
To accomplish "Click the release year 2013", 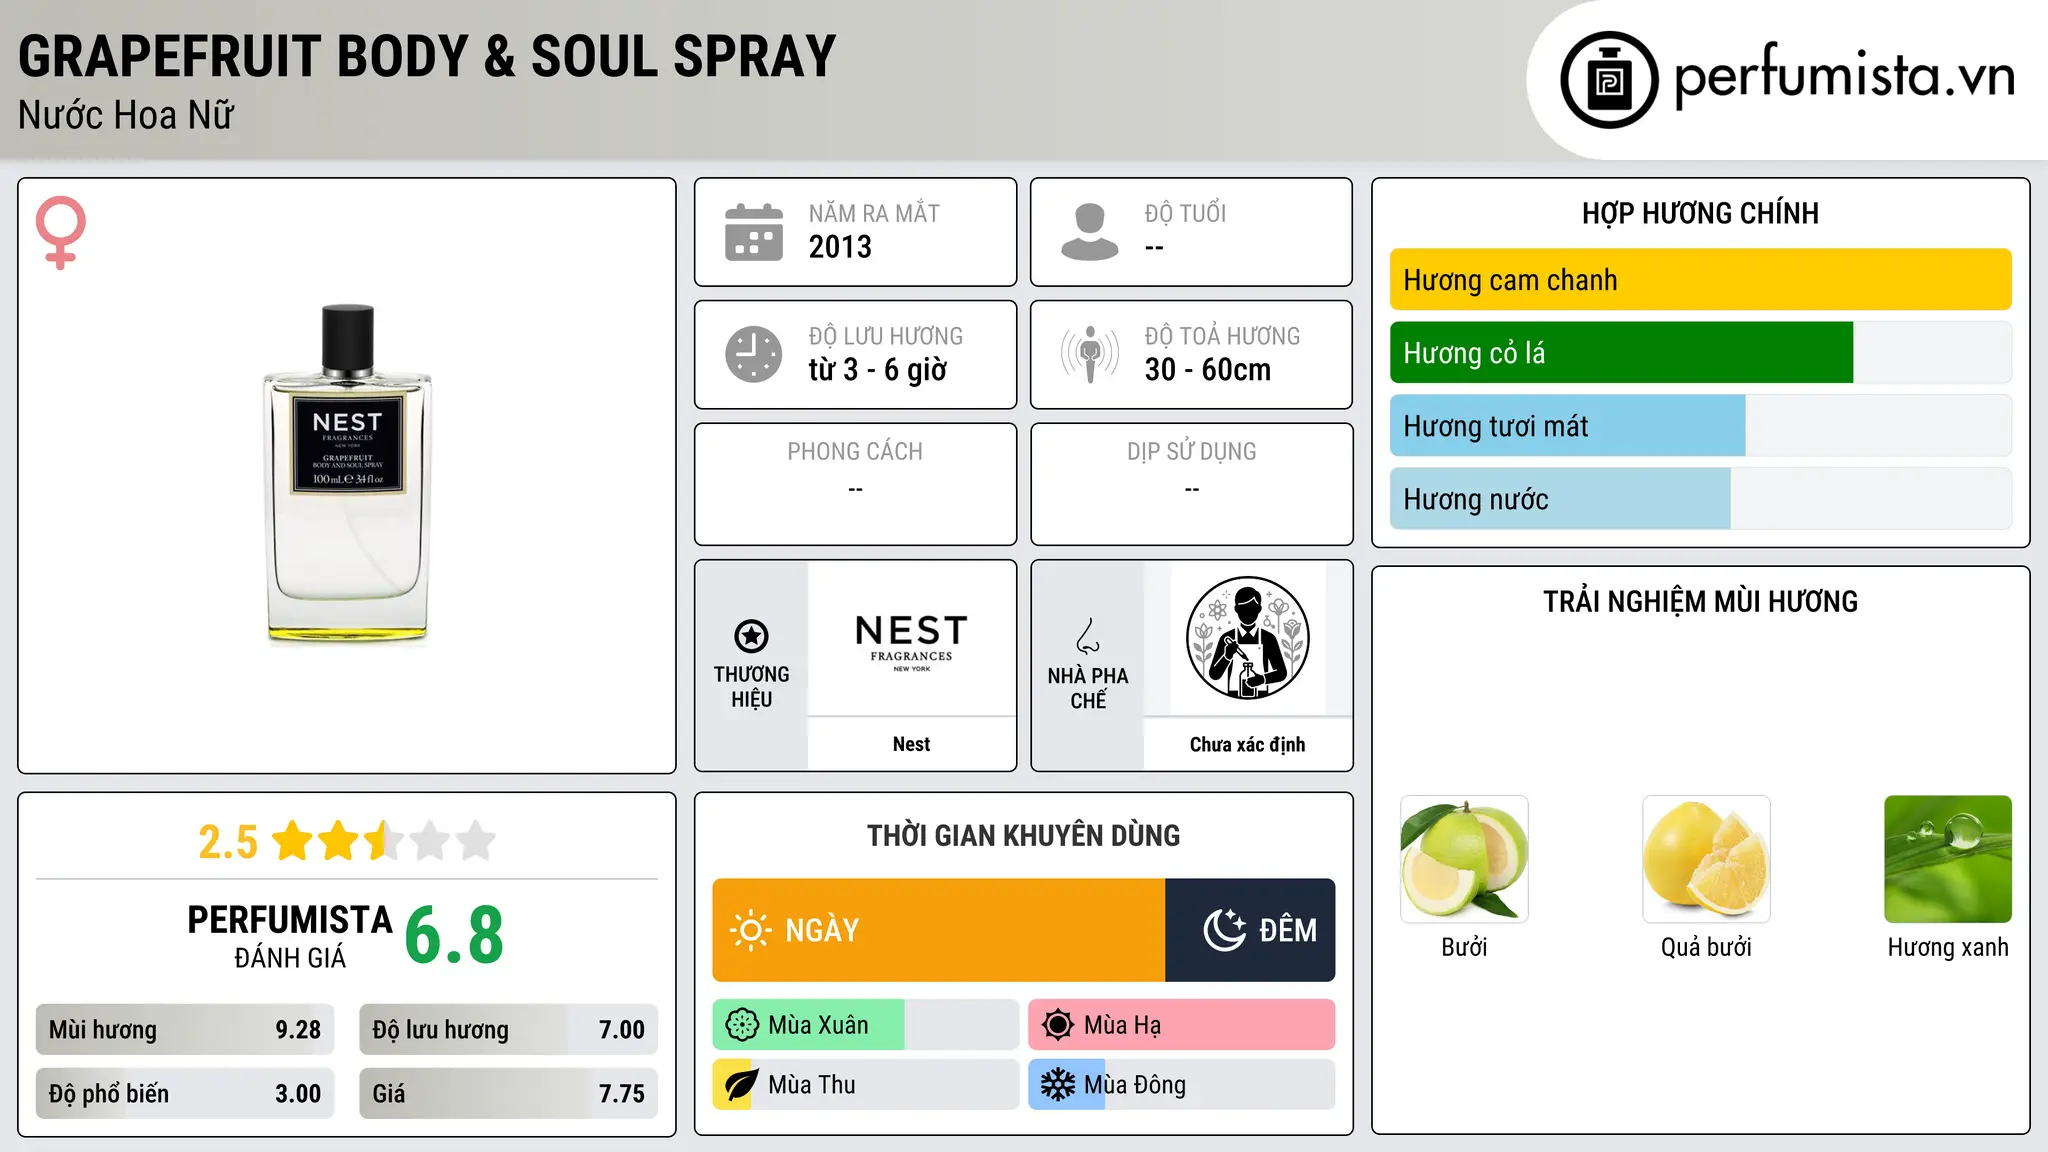I will pos(840,247).
